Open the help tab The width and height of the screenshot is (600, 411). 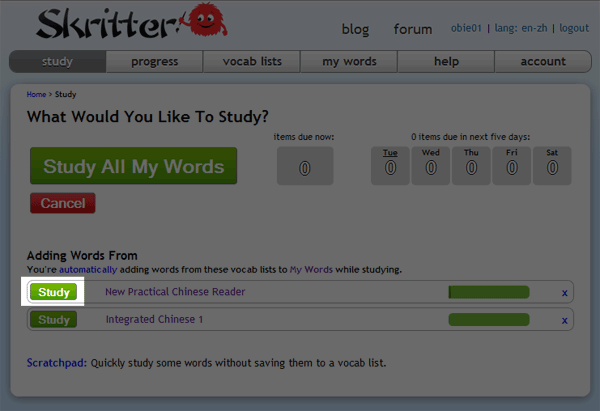pyautogui.click(x=446, y=62)
